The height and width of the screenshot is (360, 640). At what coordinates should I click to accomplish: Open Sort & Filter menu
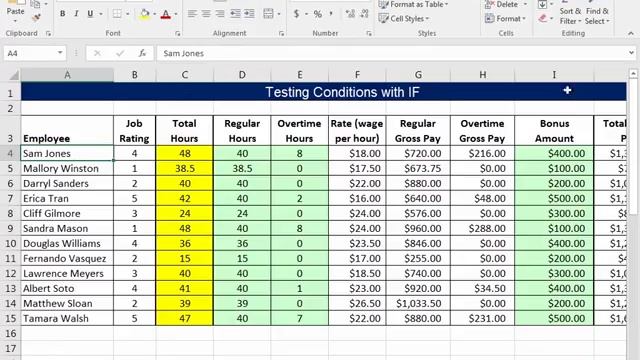(x=570, y=16)
